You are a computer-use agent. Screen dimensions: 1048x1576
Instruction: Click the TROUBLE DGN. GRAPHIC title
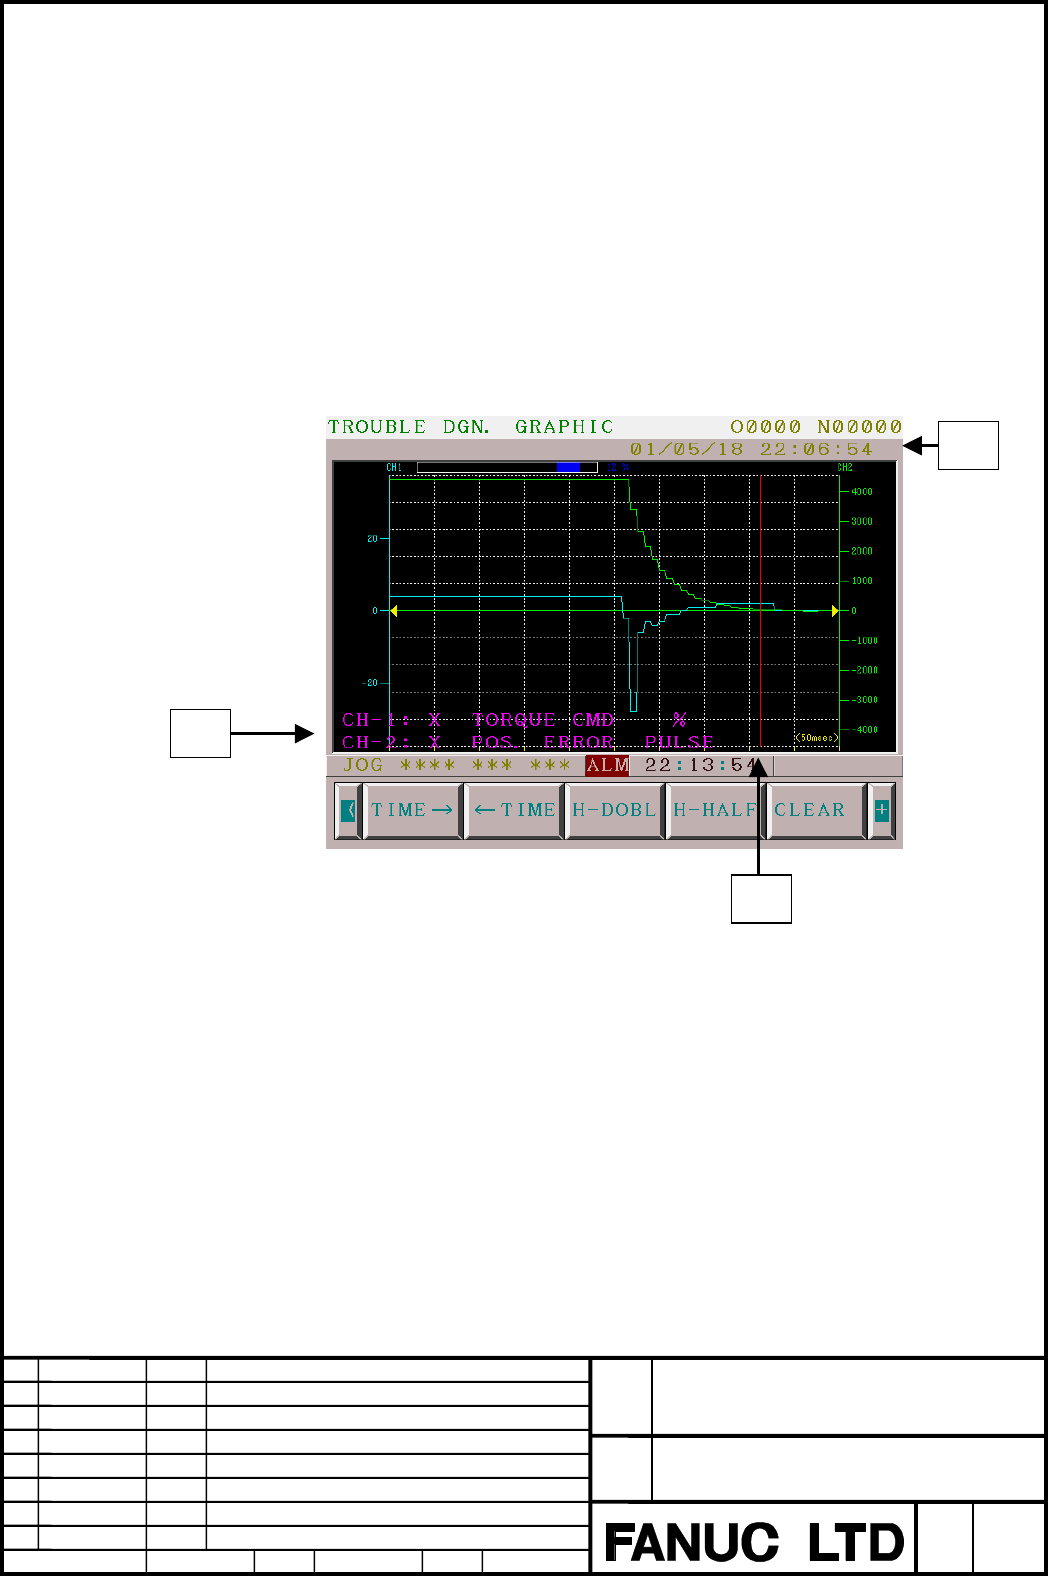tap(471, 427)
